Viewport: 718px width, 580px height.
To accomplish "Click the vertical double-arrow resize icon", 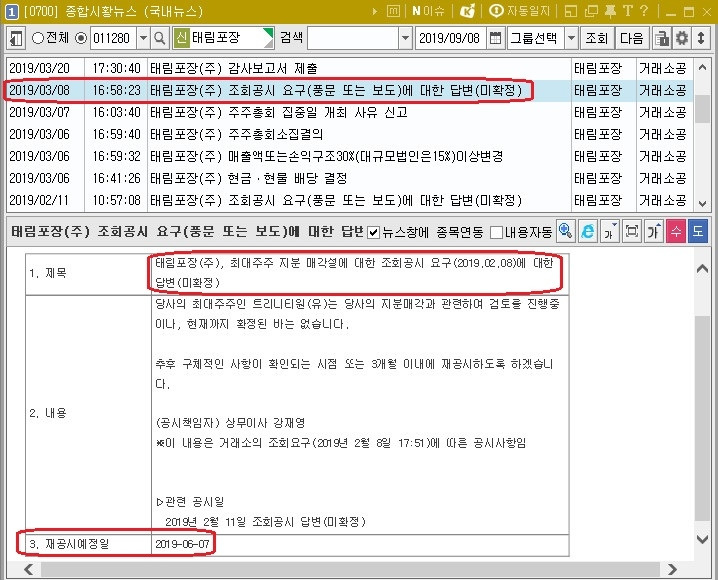I will coord(701,38).
